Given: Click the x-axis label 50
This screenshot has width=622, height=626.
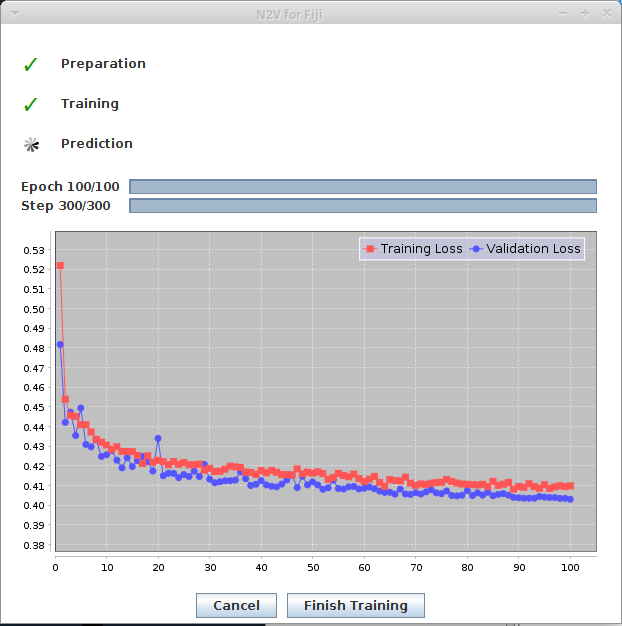Looking at the screenshot, I should pos(313,567).
